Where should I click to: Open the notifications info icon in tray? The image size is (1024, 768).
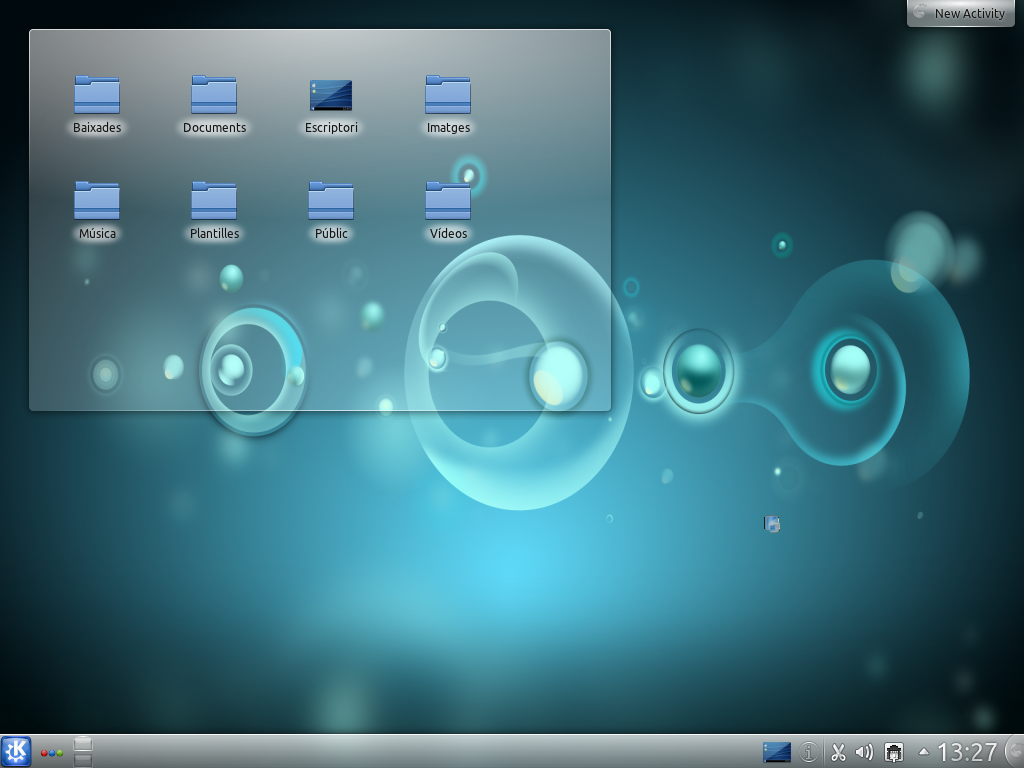pyautogui.click(x=809, y=752)
